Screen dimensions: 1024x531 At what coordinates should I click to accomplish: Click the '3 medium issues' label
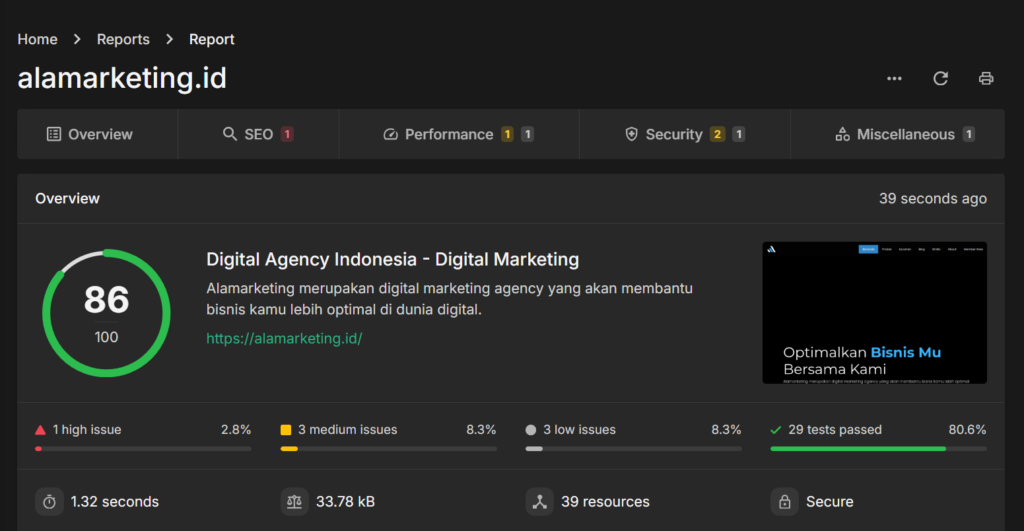tap(347, 430)
